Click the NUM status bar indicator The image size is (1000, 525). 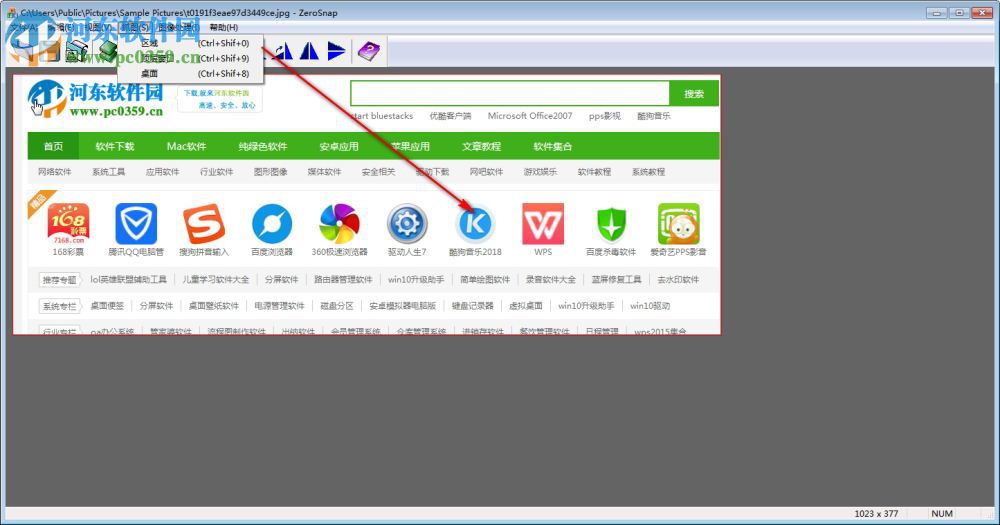point(941,514)
